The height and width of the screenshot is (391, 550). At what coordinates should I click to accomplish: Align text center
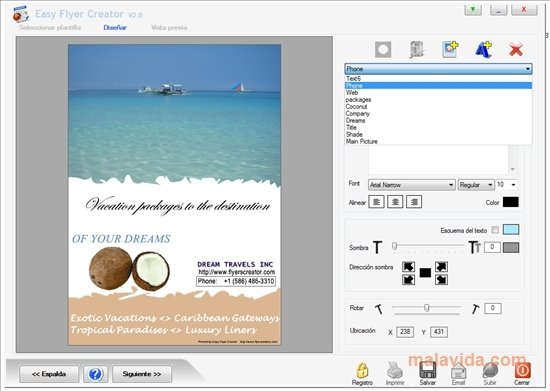coord(395,202)
